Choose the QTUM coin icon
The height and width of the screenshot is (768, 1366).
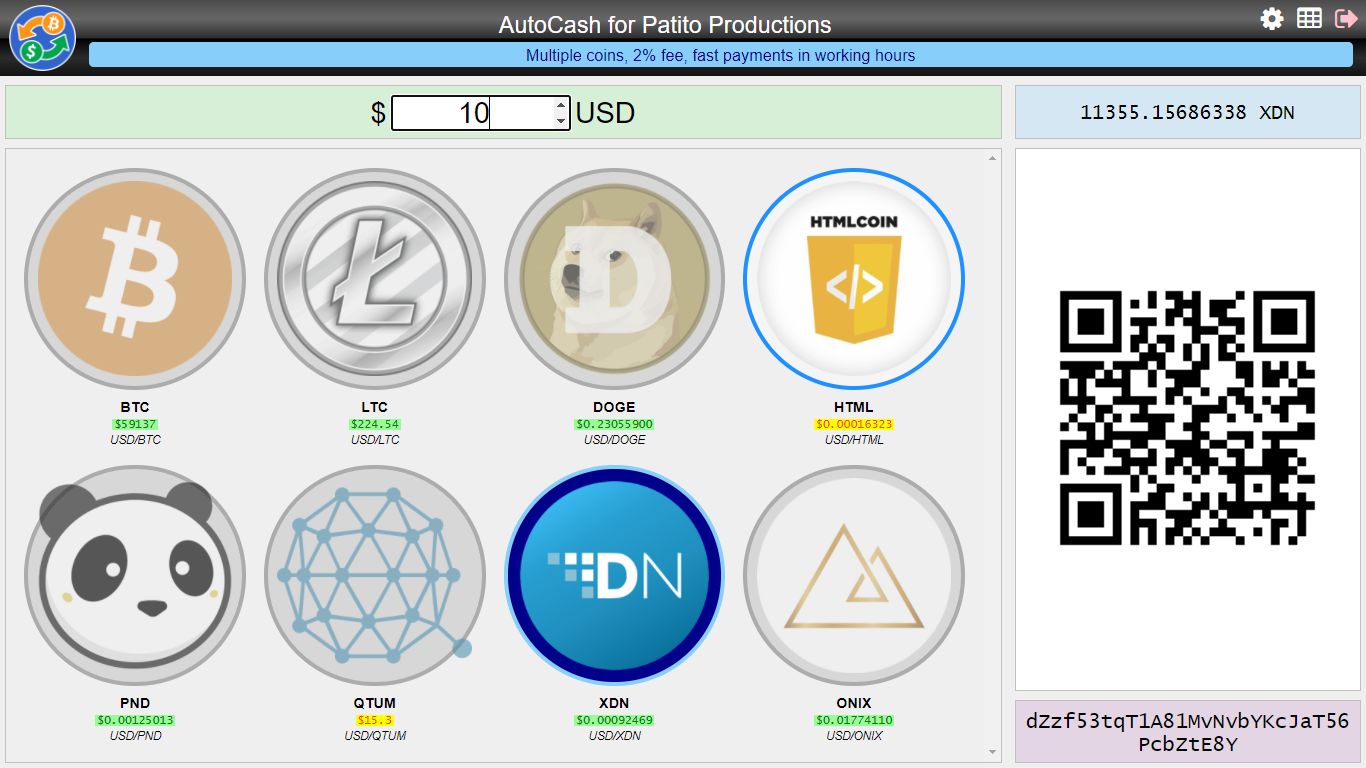(375, 575)
